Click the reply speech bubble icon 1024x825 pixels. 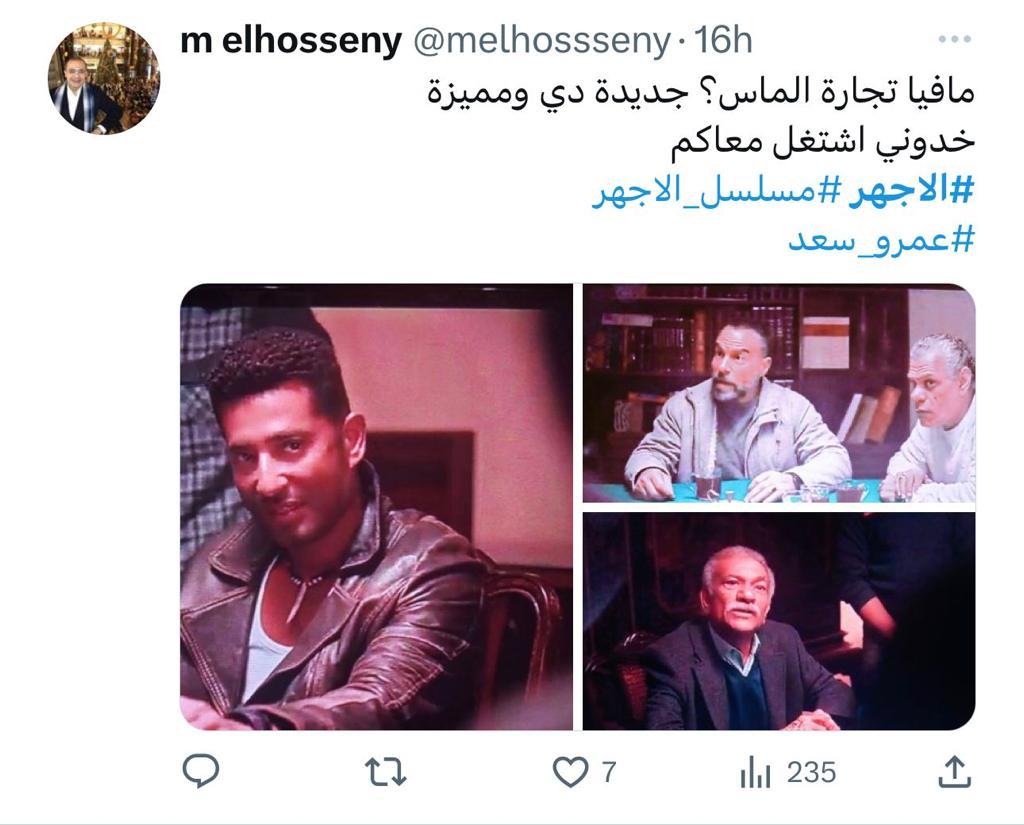(200, 771)
